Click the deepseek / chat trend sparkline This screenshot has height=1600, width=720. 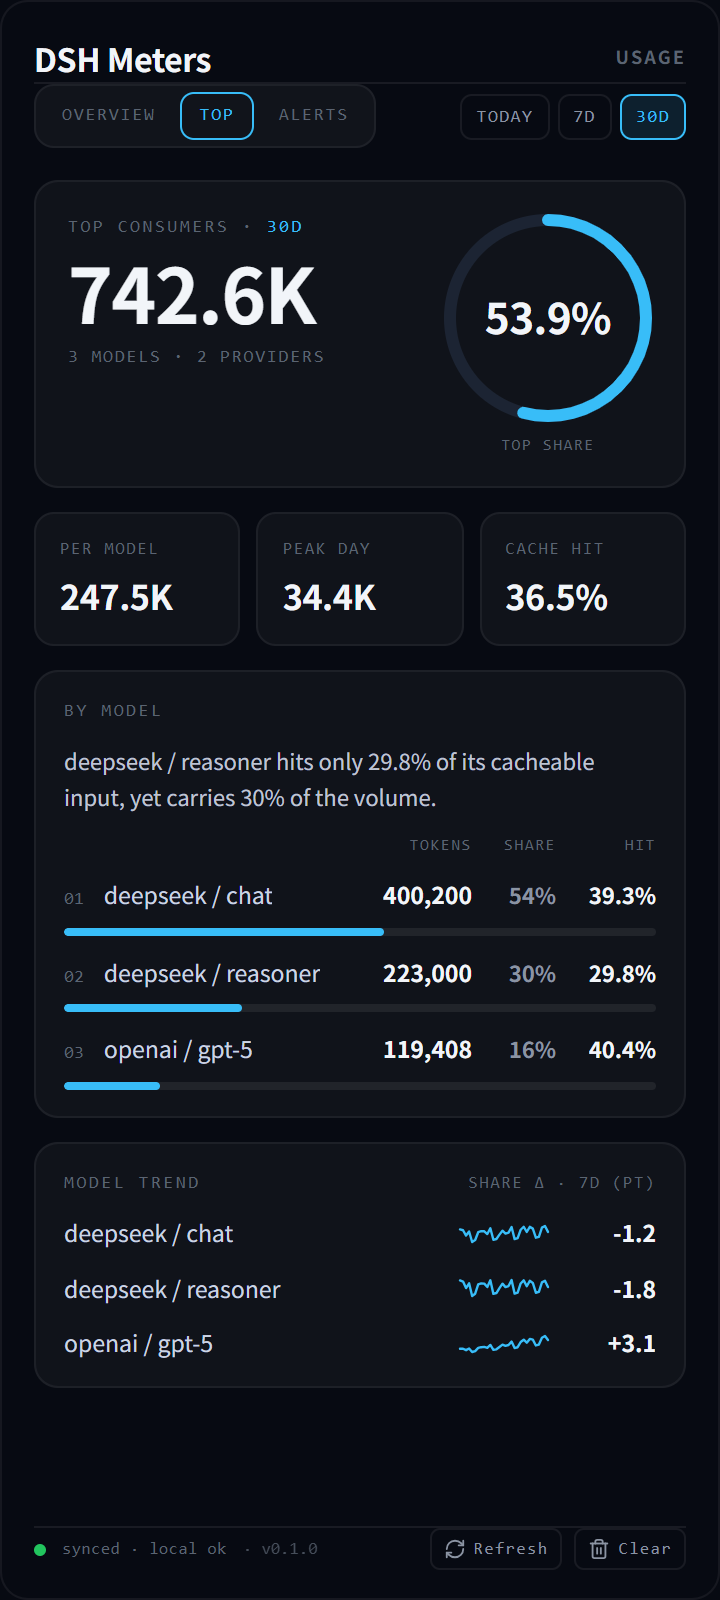pyautogui.click(x=504, y=1234)
